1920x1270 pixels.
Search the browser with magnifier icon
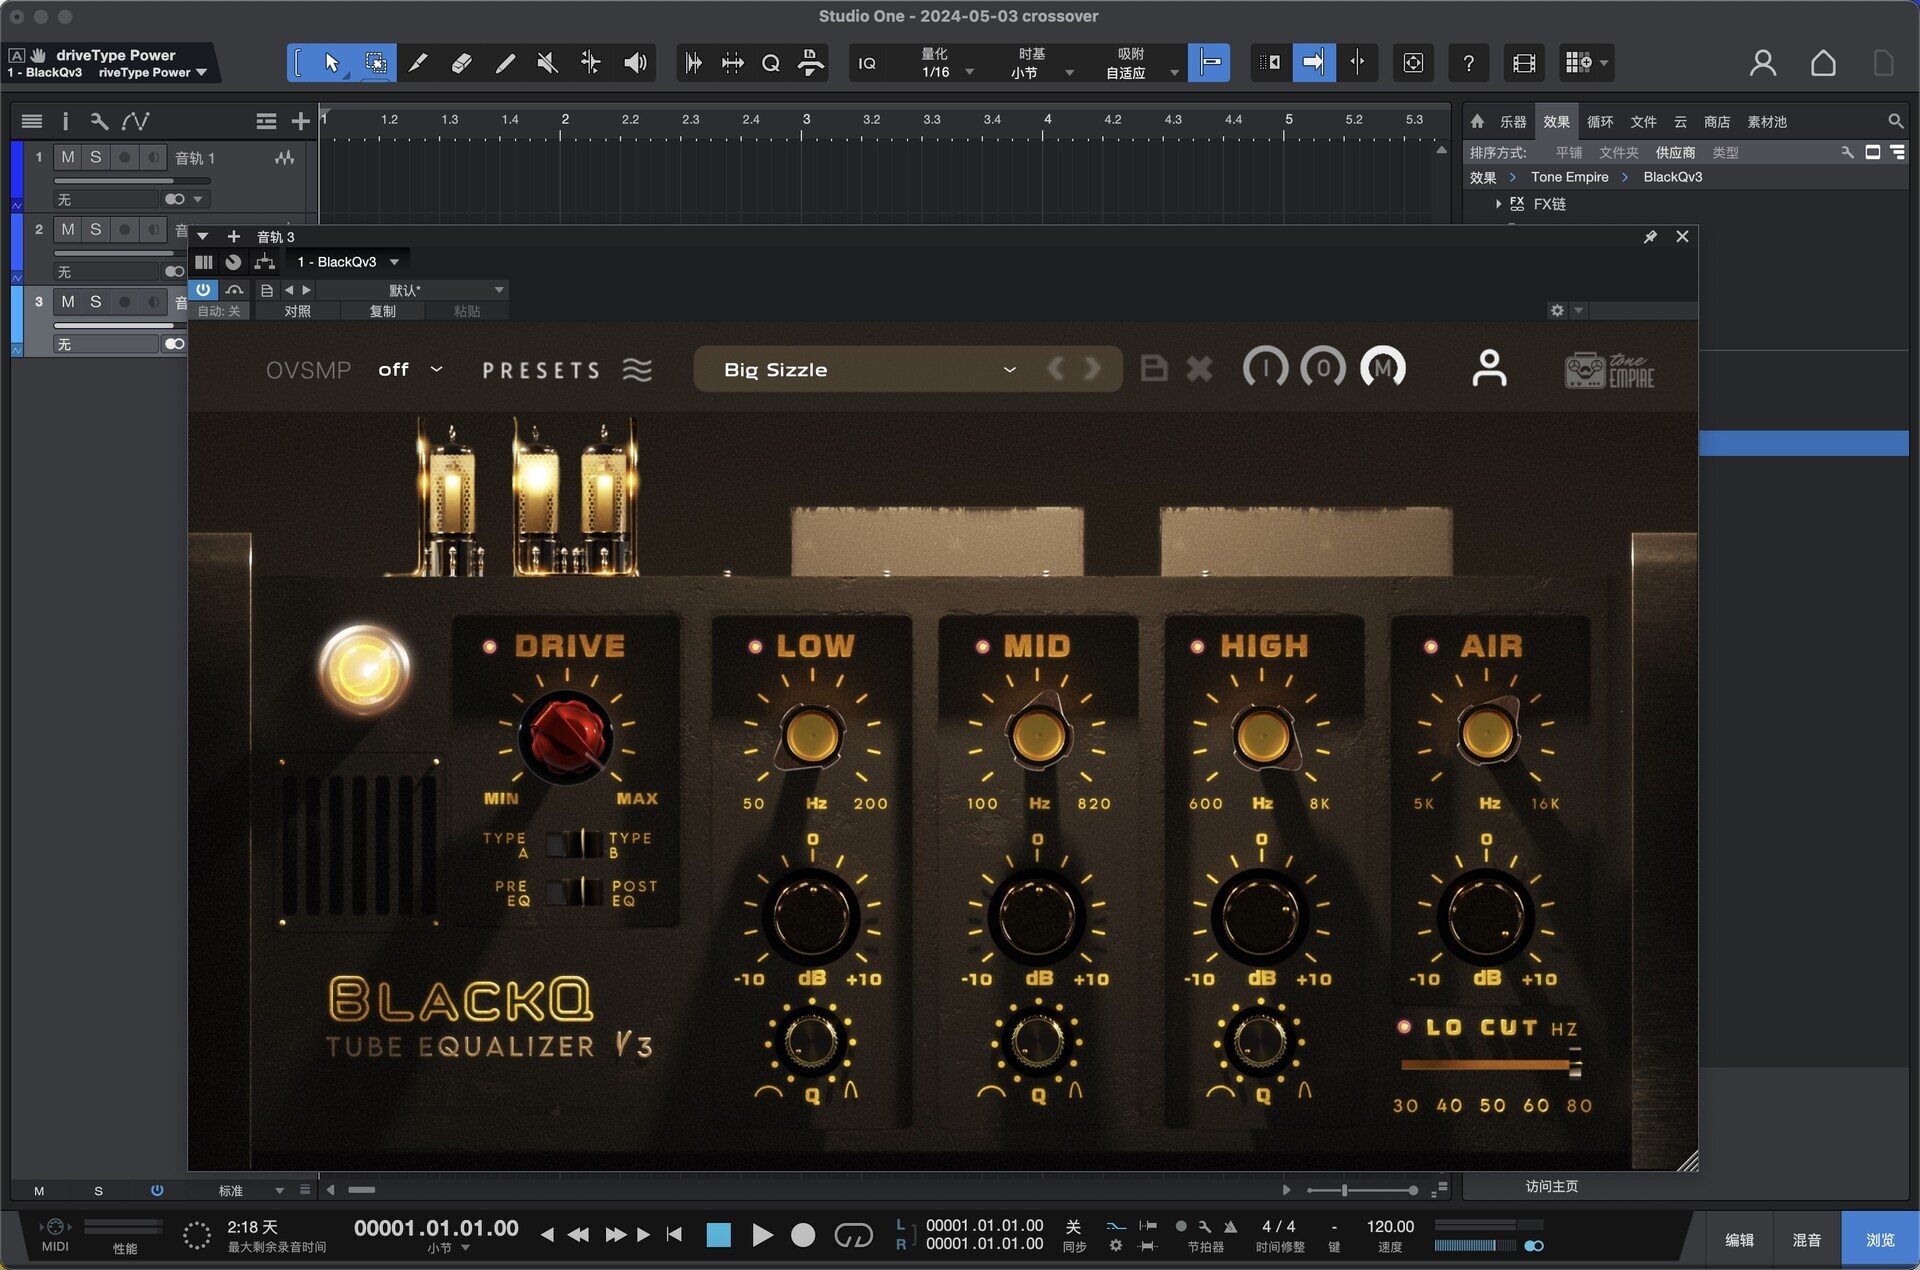[1895, 121]
